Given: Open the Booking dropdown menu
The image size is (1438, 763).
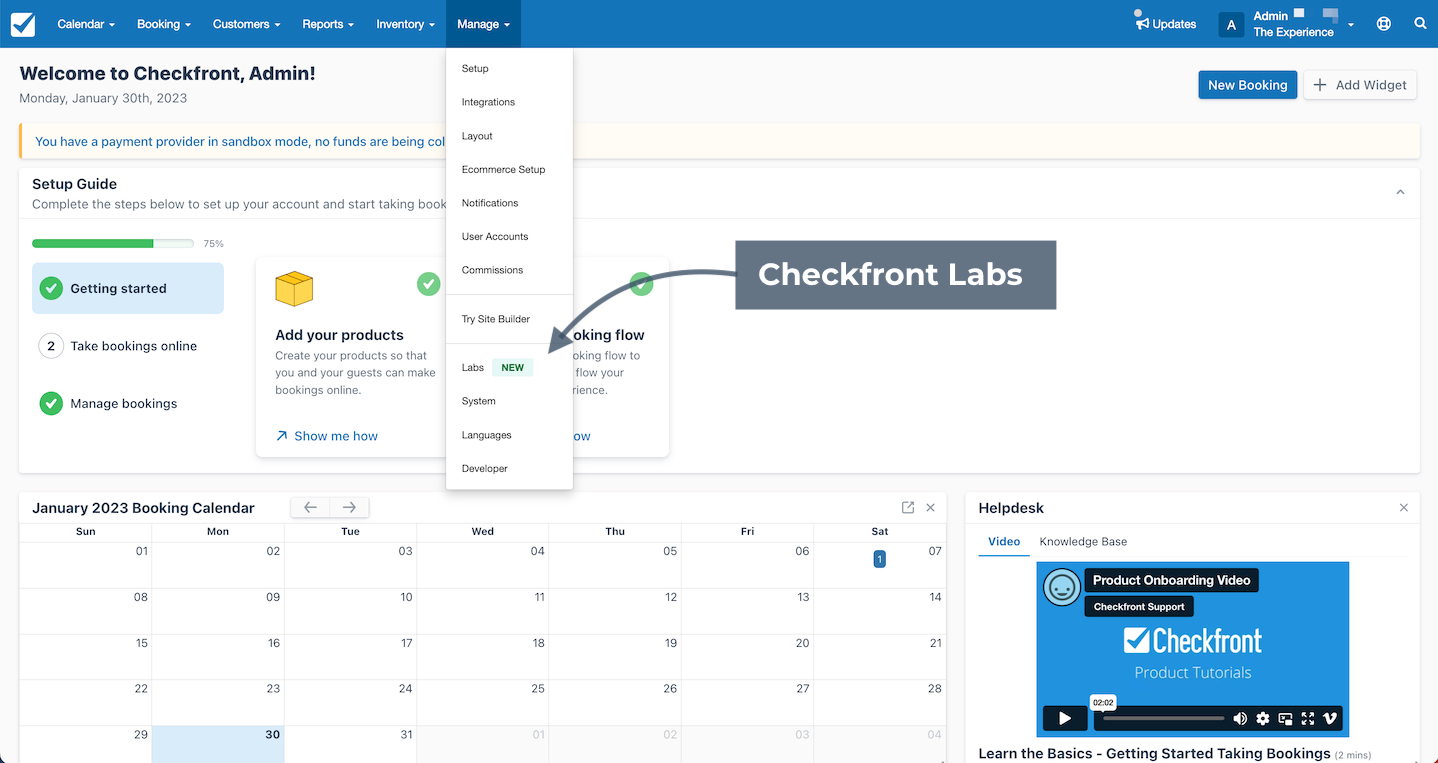Looking at the screenshot, I should click(x=164, y=24).
